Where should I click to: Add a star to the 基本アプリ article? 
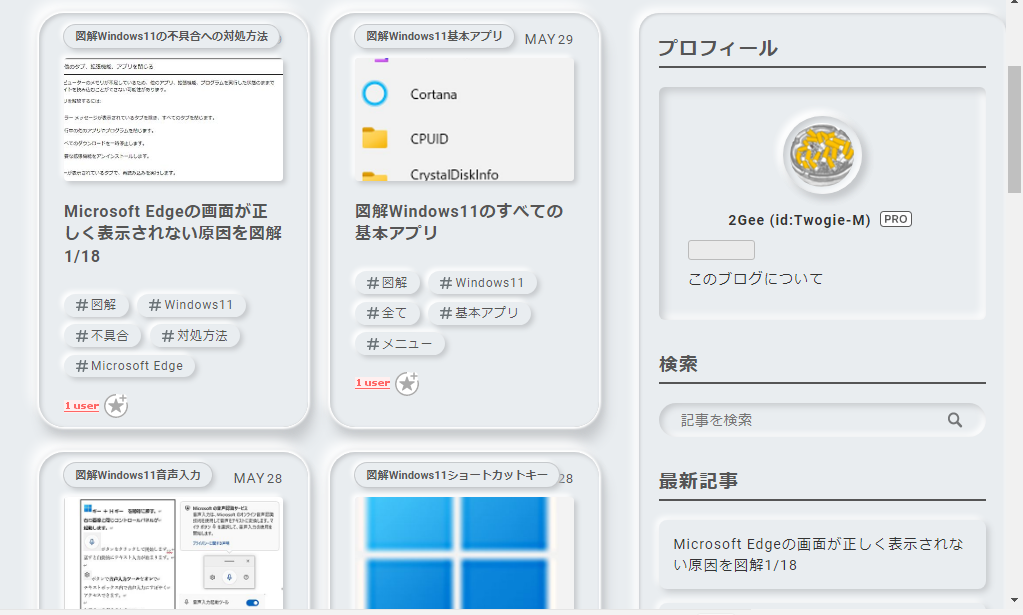pos(407,383)
